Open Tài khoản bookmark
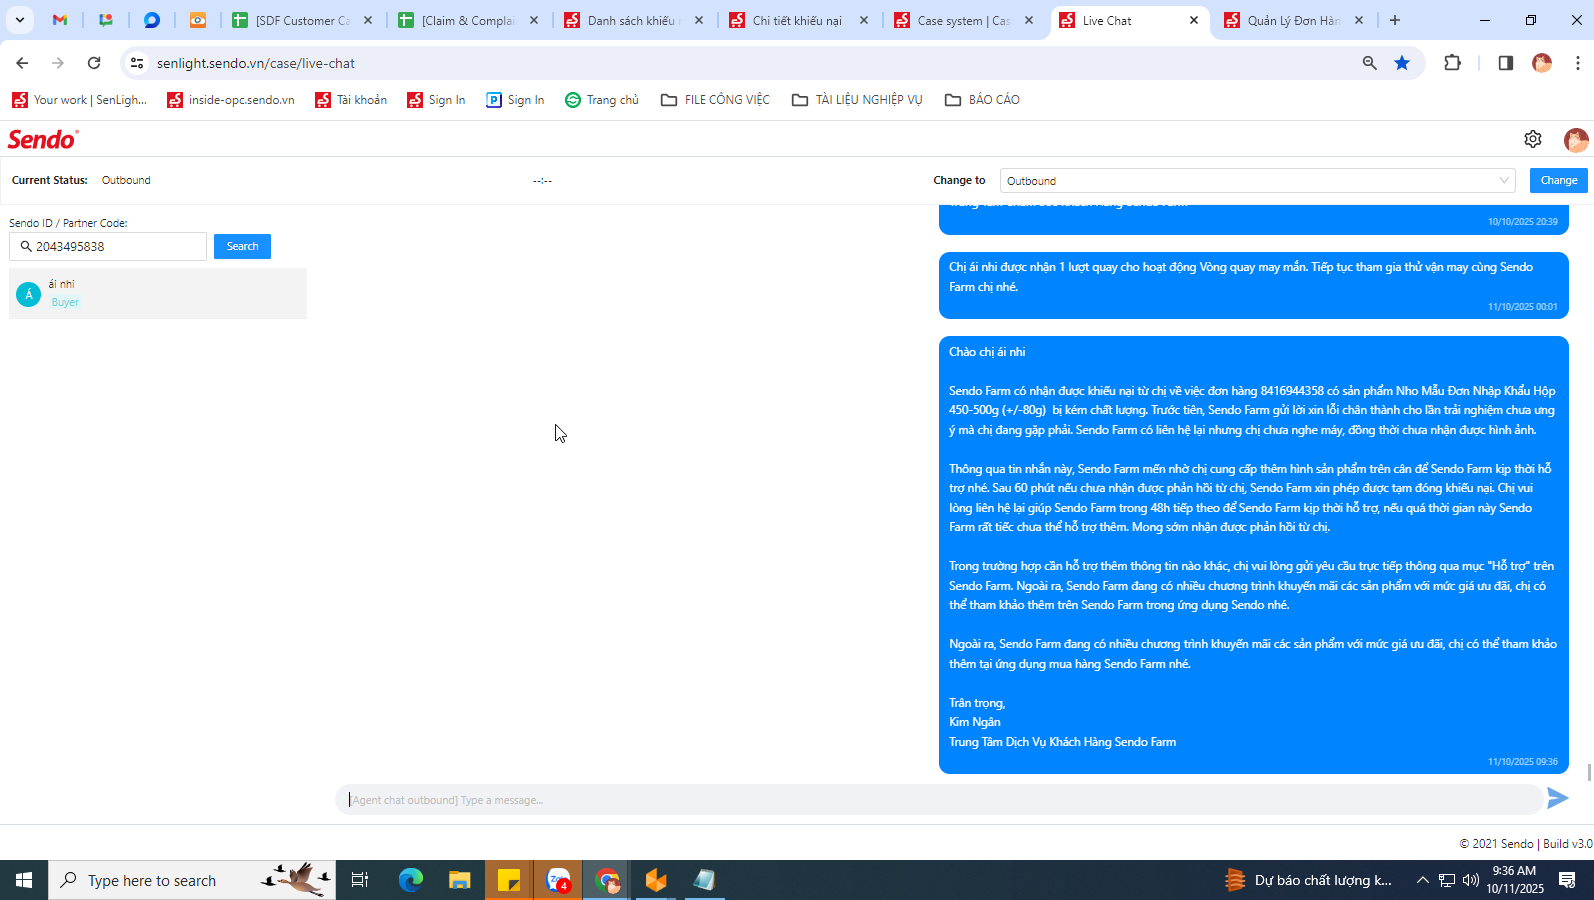The image size is (1594, 900). (351, 100)
